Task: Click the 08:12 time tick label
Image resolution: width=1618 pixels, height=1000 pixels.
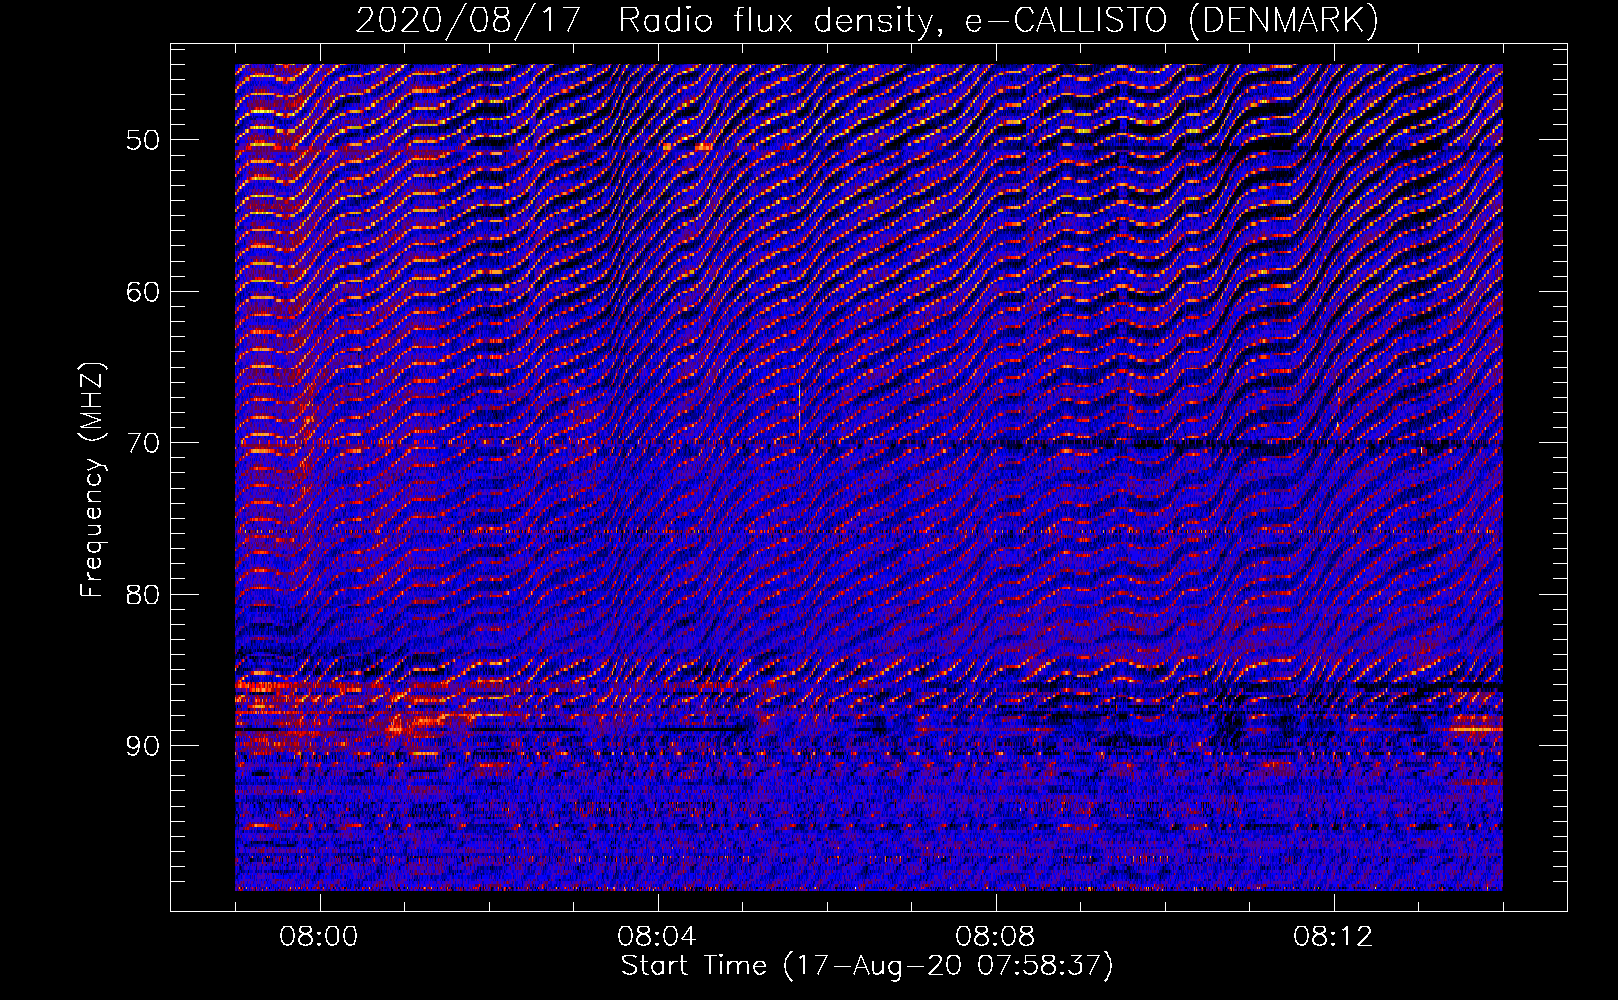Action: pos(1333,937)
